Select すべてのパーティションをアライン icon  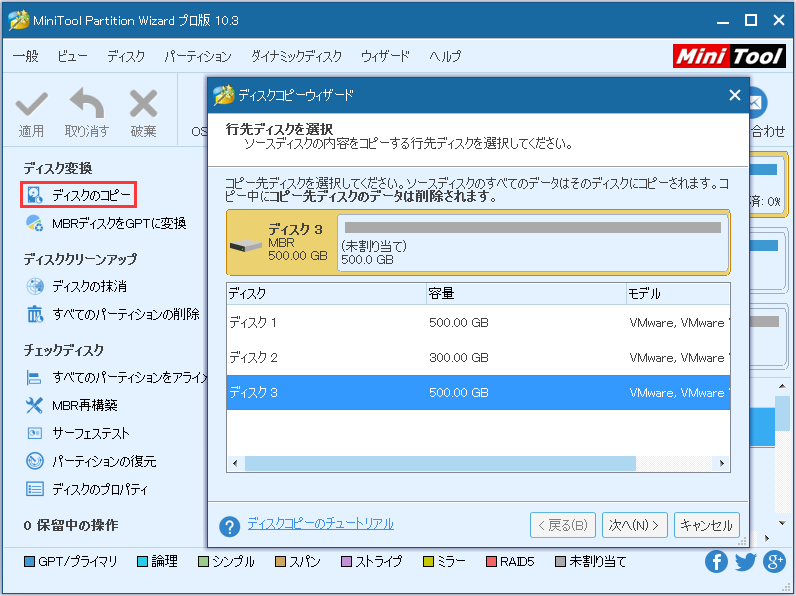(34, 378)
